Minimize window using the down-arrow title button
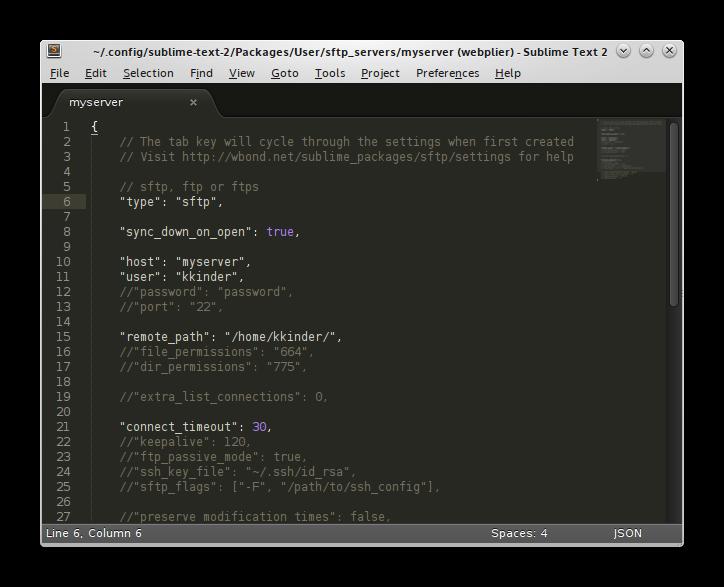 tap(624, 51)
